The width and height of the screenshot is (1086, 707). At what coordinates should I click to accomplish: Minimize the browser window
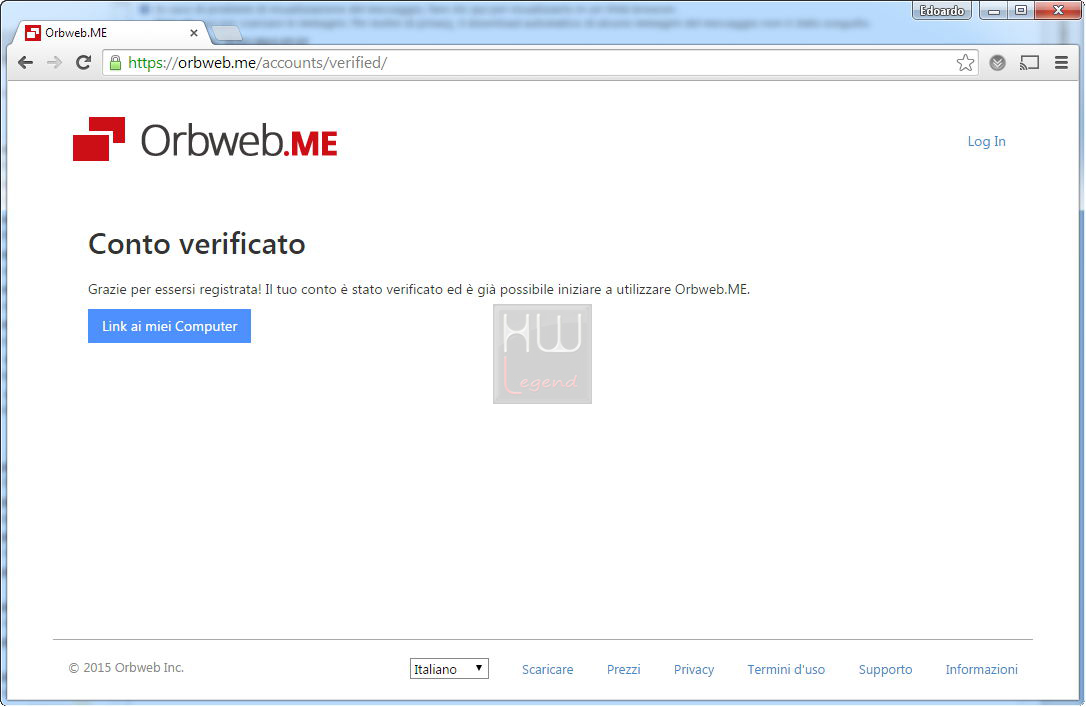[993, 10]
